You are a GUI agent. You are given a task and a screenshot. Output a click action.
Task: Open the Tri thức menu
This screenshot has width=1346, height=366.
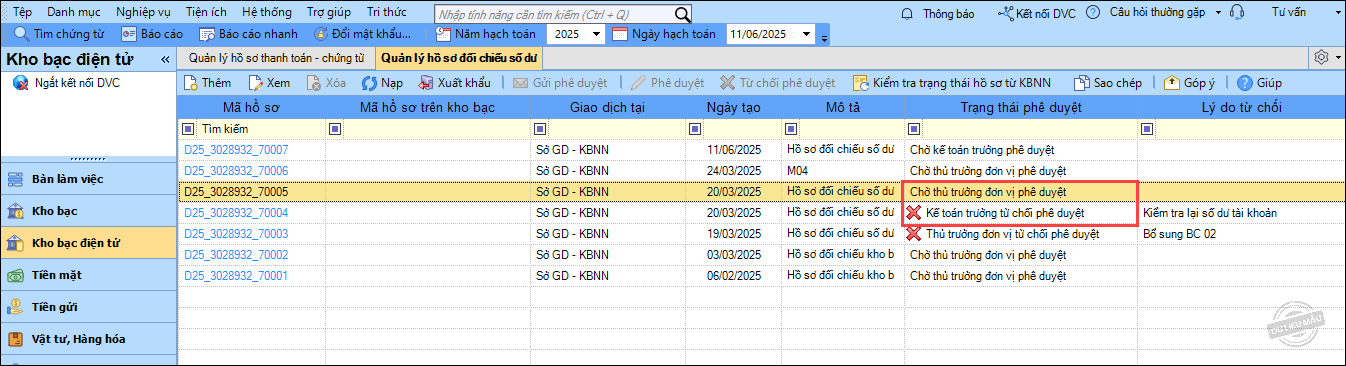coord(387,13)
